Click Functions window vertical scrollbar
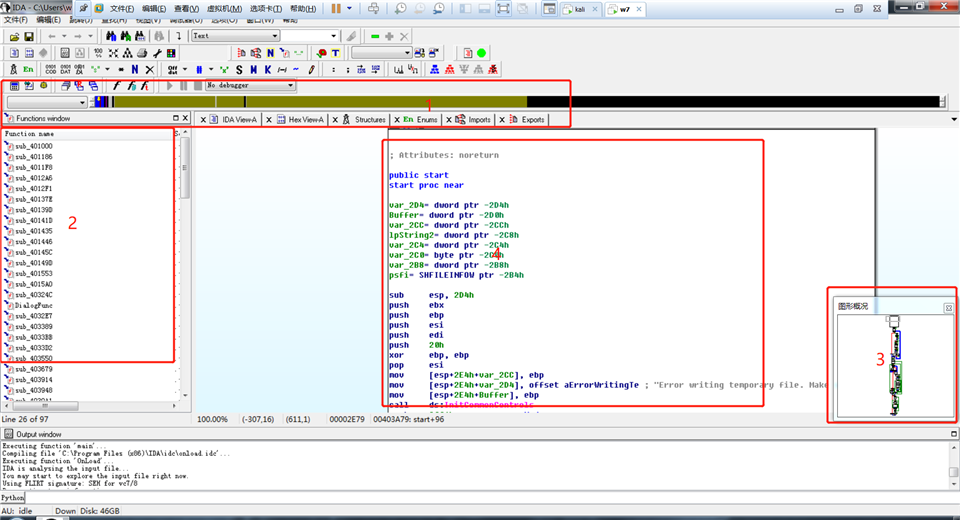 (x=185, y=265)
